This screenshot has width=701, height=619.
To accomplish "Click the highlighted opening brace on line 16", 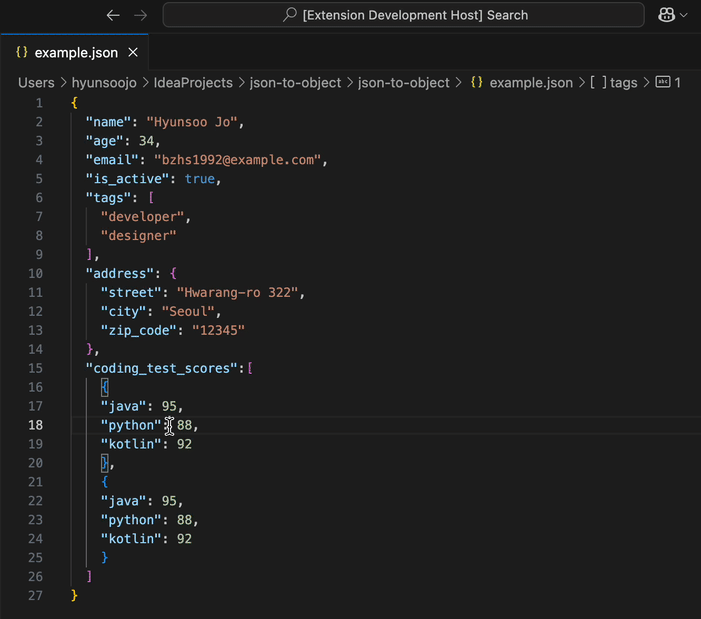I will (x=105, y=387).
